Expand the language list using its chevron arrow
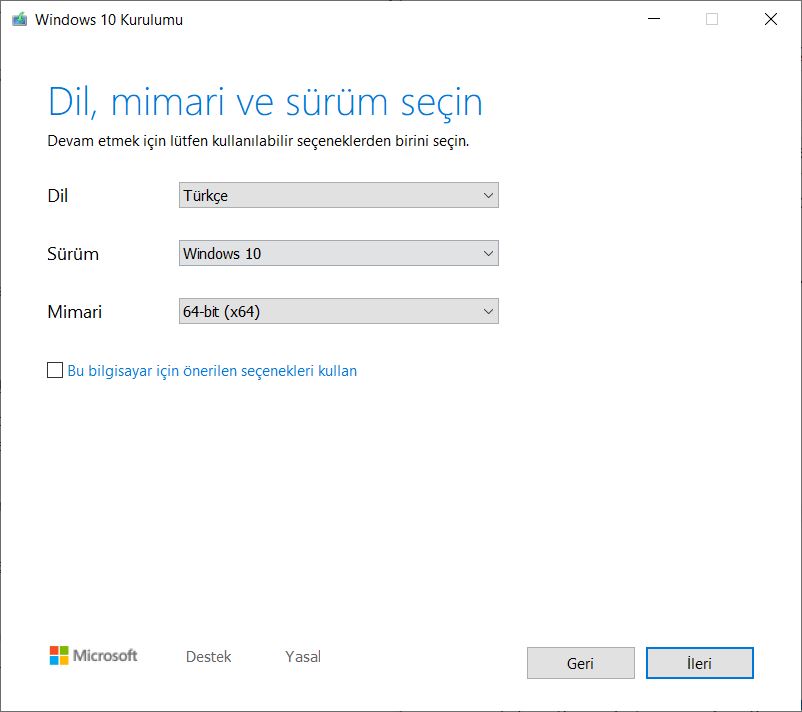Image resolution: width=802 pixels, height=712 pixels. pyautogui.click(x=488, y=196)
